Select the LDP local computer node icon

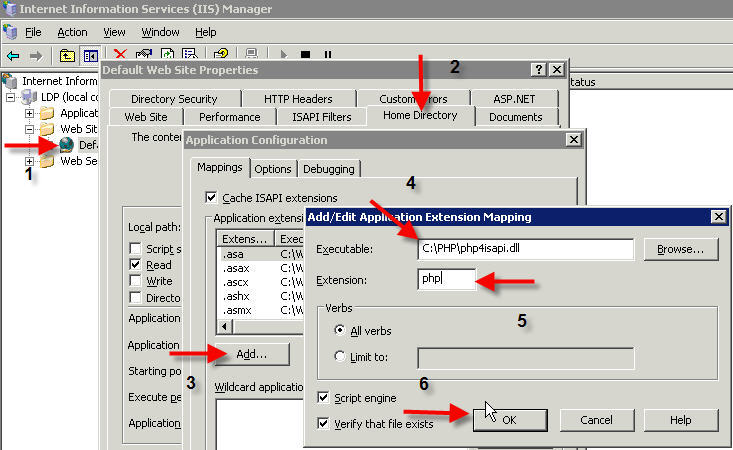point(29,97)
